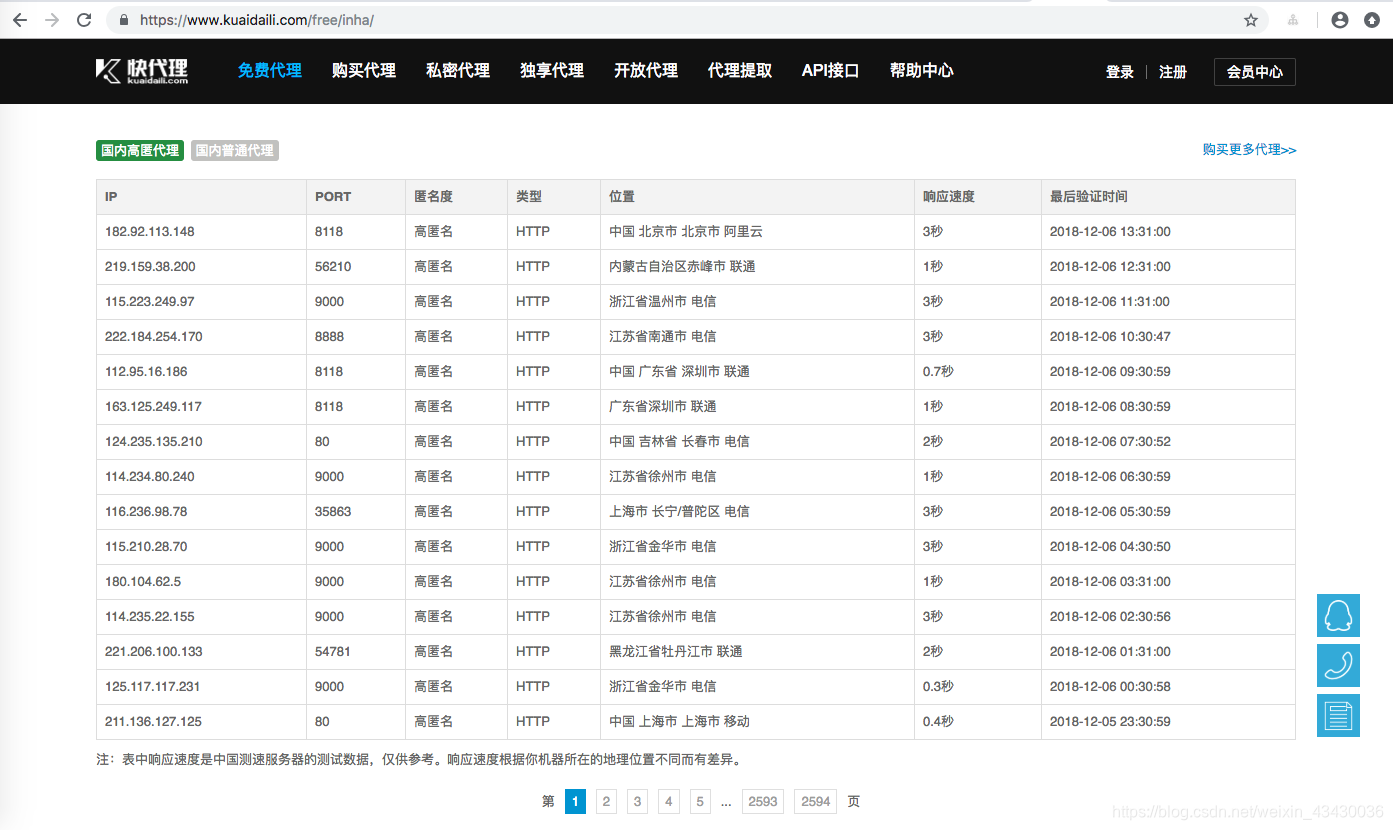Jump to last page 2594

(816, 801)
